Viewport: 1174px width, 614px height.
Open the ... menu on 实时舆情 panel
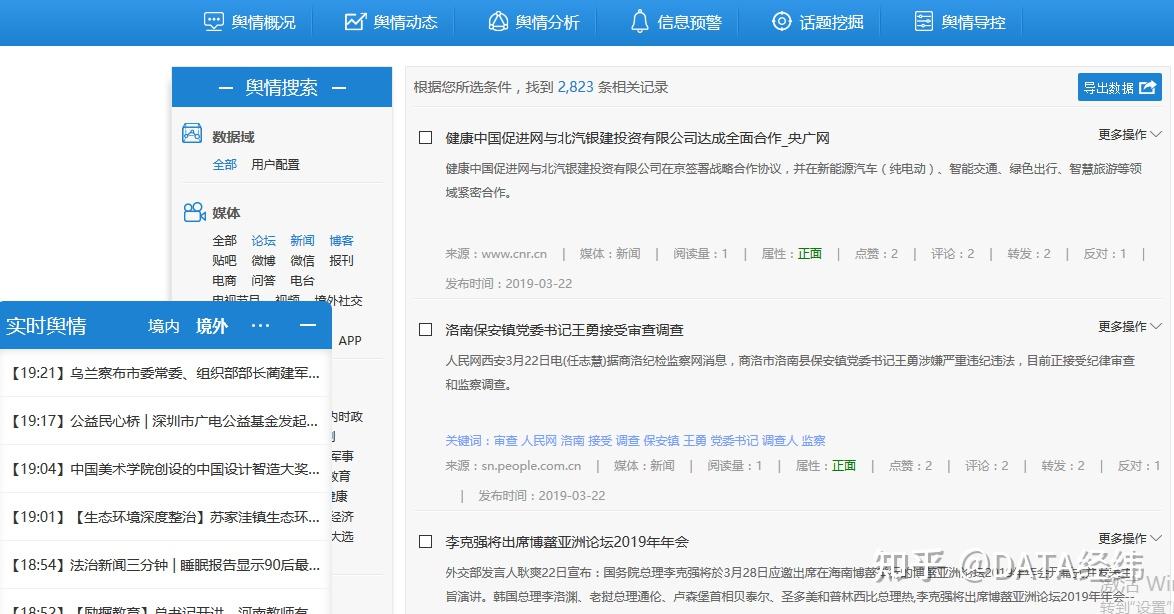(261, 325)
